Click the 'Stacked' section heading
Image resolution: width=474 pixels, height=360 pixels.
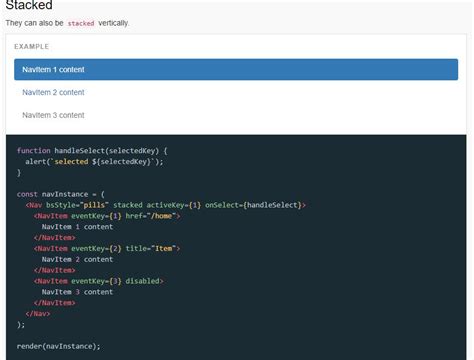(x=29, y=5)
